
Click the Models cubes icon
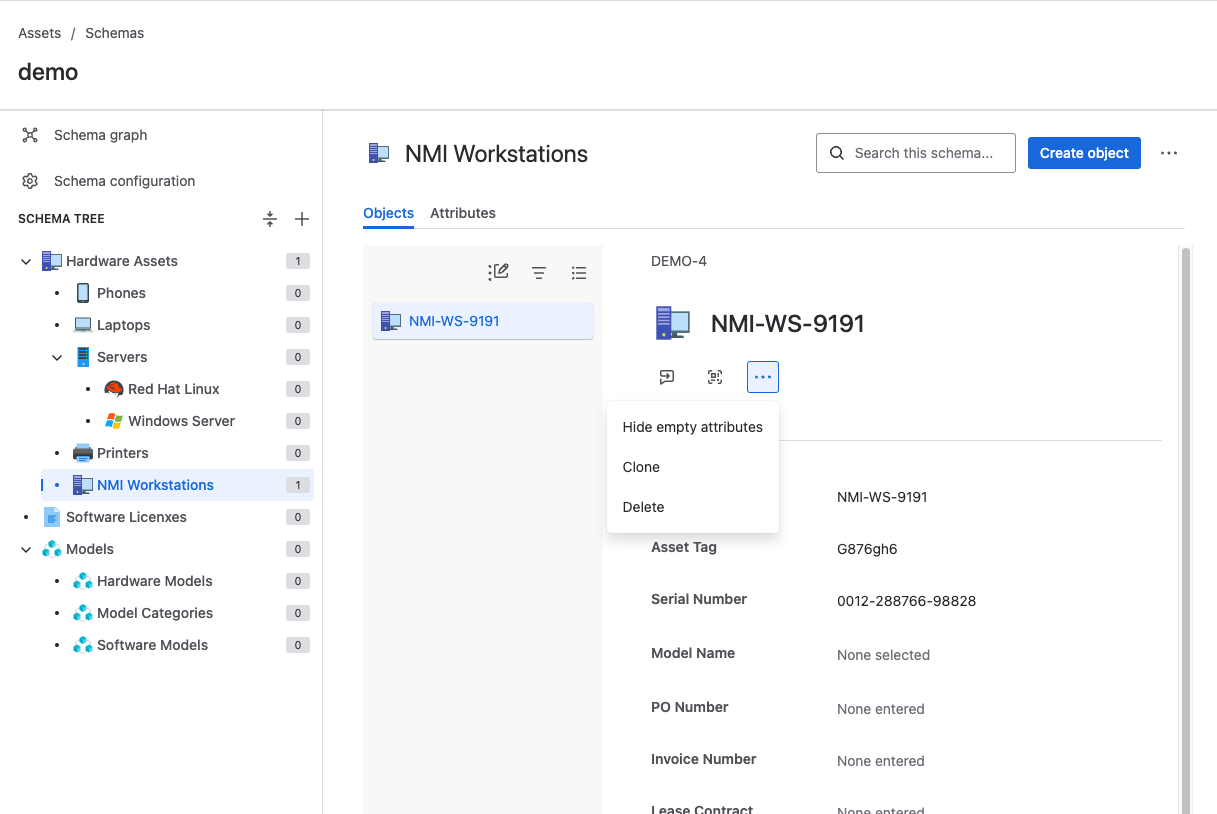point(51,549)
